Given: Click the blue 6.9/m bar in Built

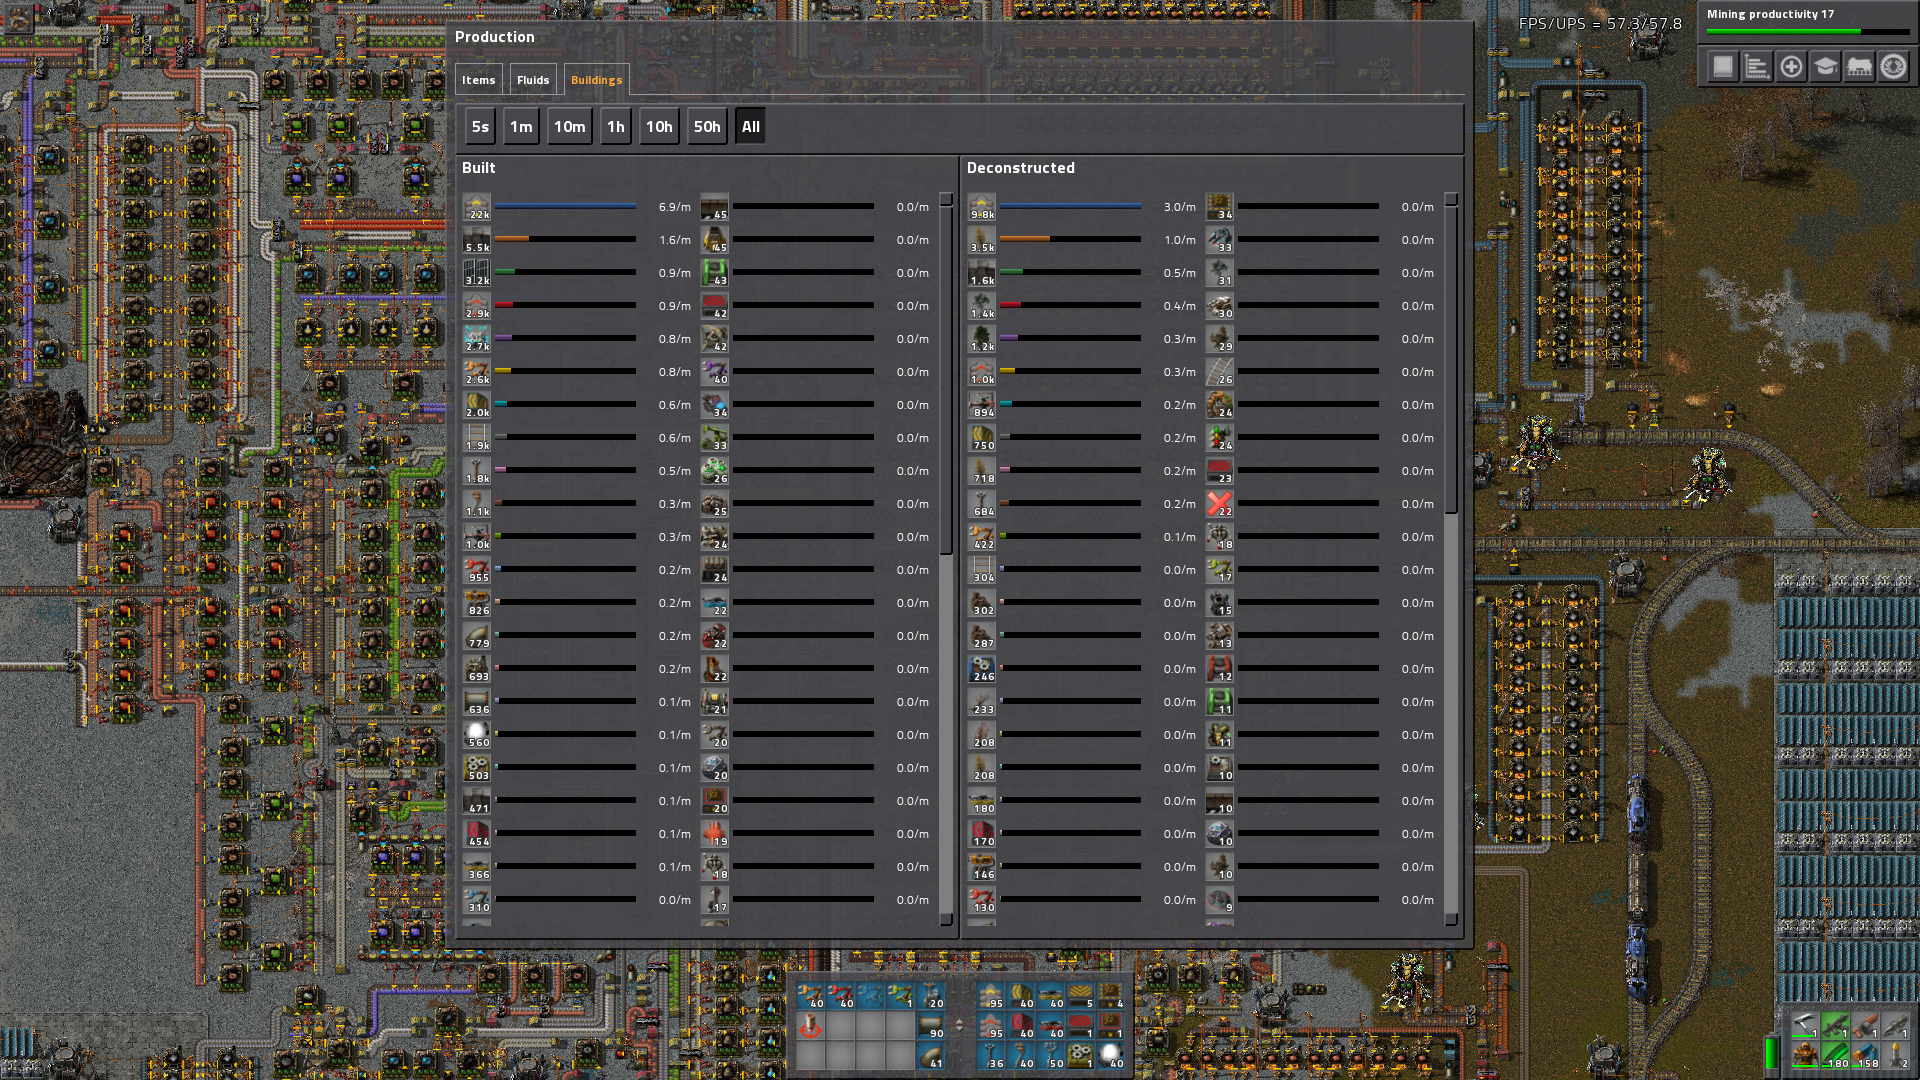Looking at the screenshot, I should pos(565,206).
